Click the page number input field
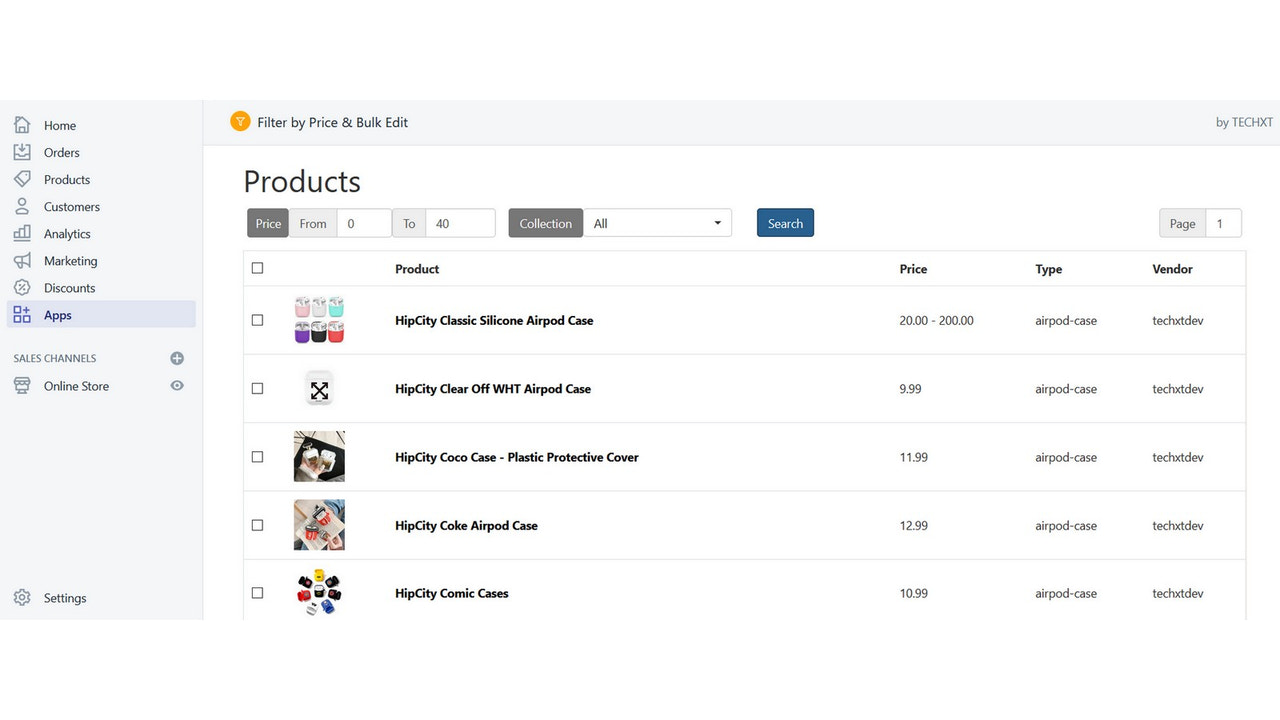 [x=1221, y=223]
